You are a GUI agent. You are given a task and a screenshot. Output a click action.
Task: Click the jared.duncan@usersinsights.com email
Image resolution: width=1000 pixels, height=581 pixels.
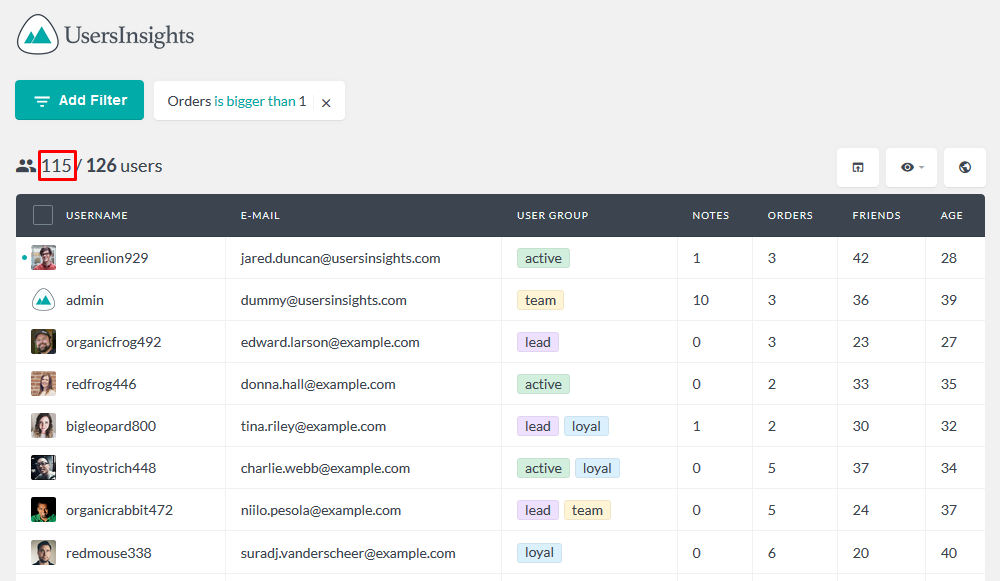[340, 258]
